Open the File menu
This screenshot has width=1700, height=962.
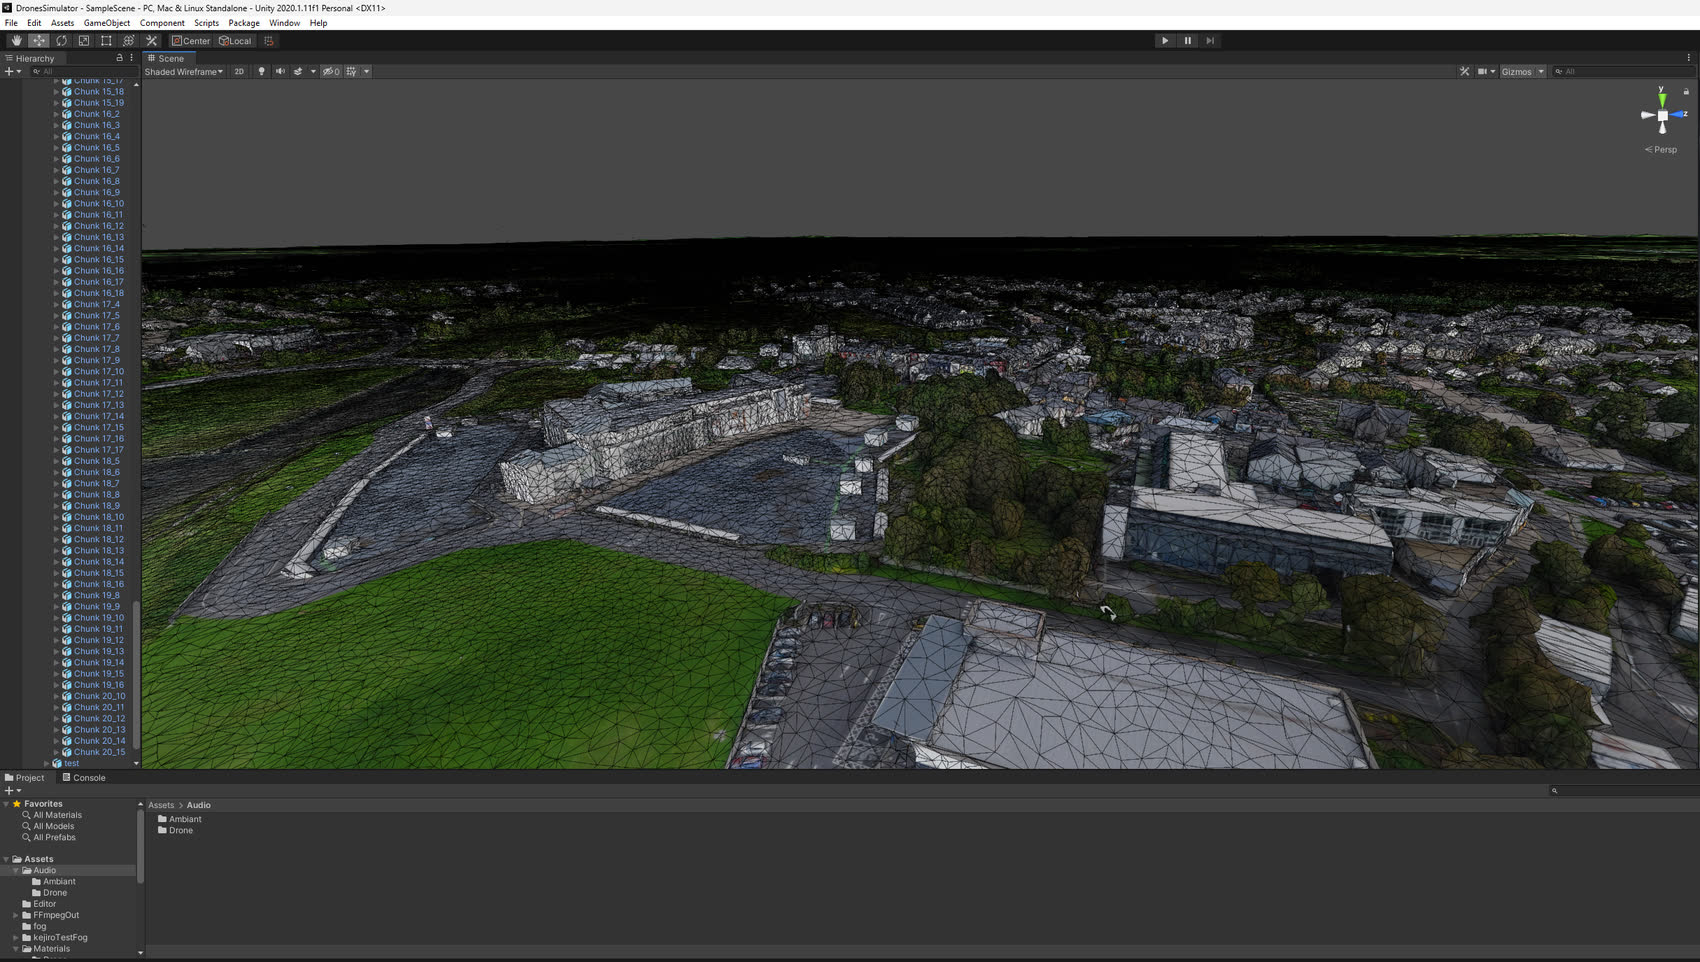click(x=11, y=23)
